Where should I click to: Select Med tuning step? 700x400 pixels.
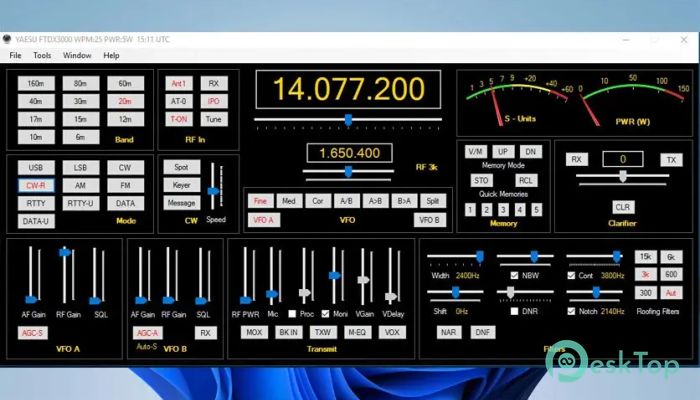click(289, 201)
